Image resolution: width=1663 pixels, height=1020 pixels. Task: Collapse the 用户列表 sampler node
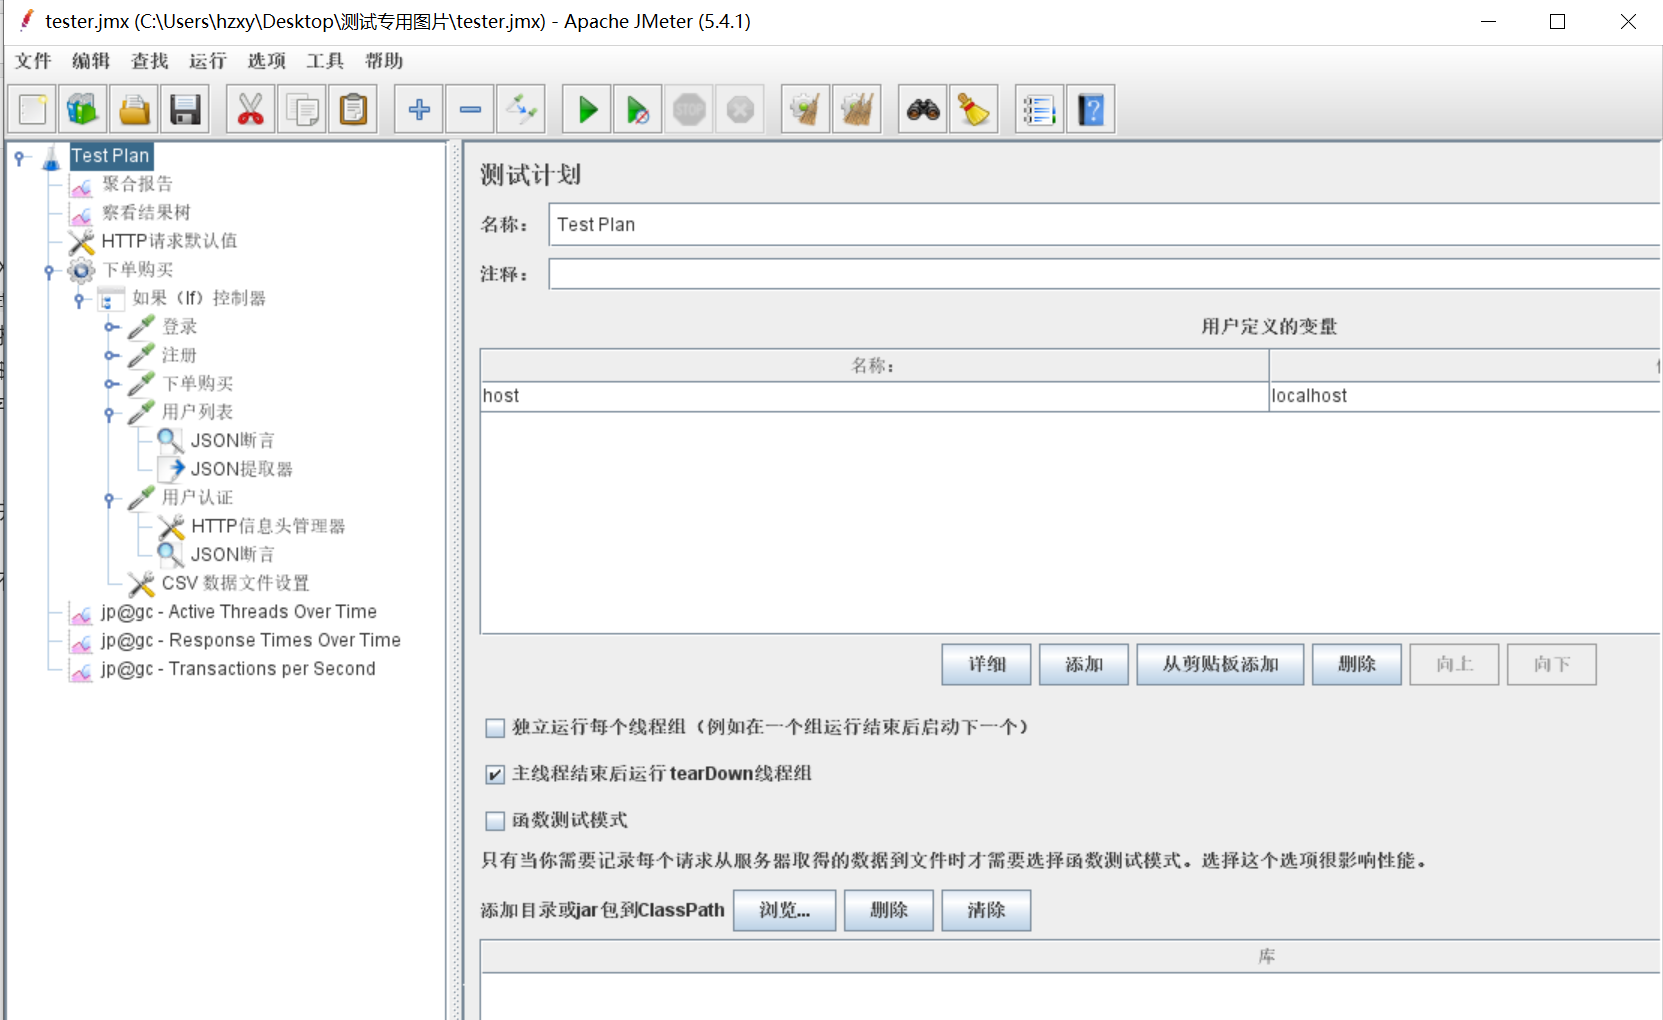pos(110,413)
